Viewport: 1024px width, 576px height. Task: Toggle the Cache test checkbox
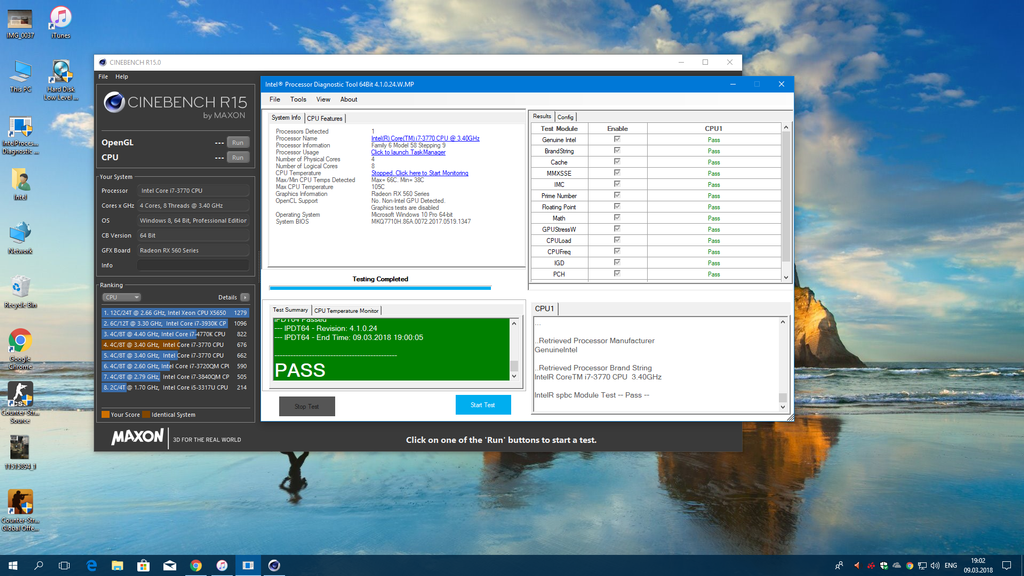pyautogui.click(x=616, y=161)
